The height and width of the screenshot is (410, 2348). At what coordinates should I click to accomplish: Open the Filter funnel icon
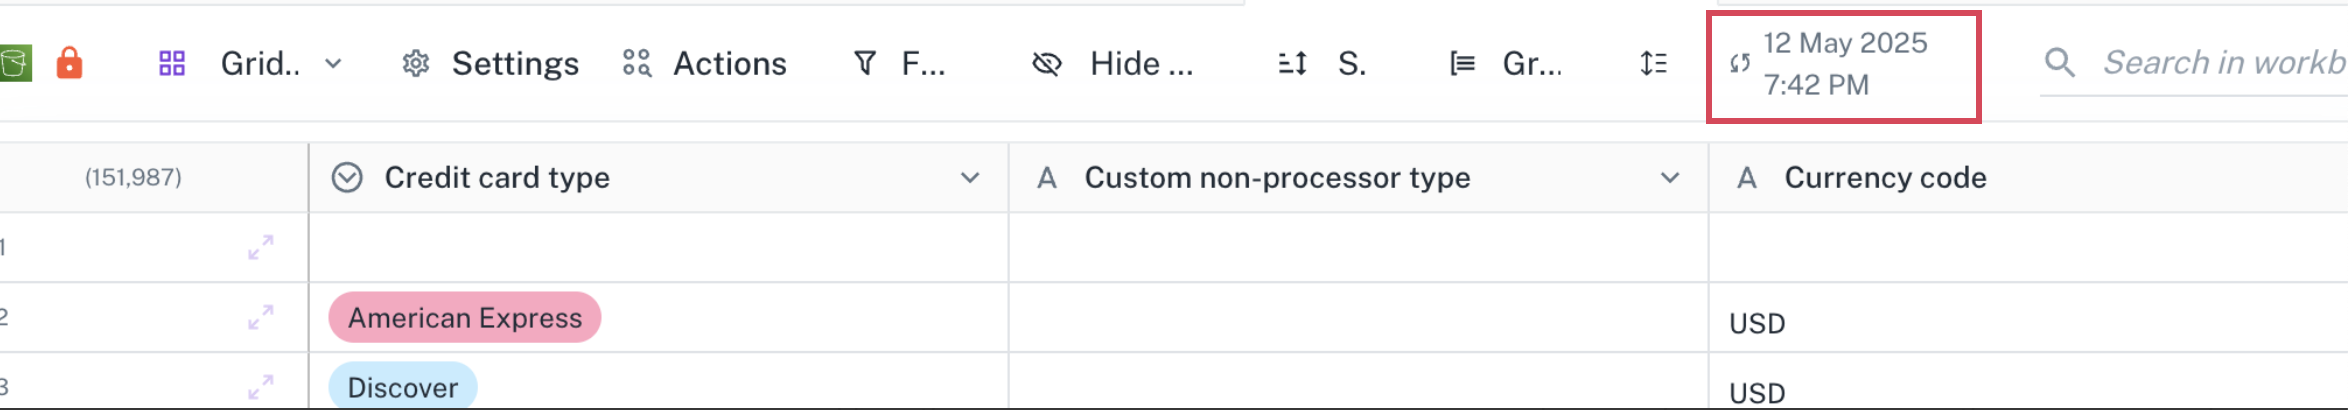point(865,64)
